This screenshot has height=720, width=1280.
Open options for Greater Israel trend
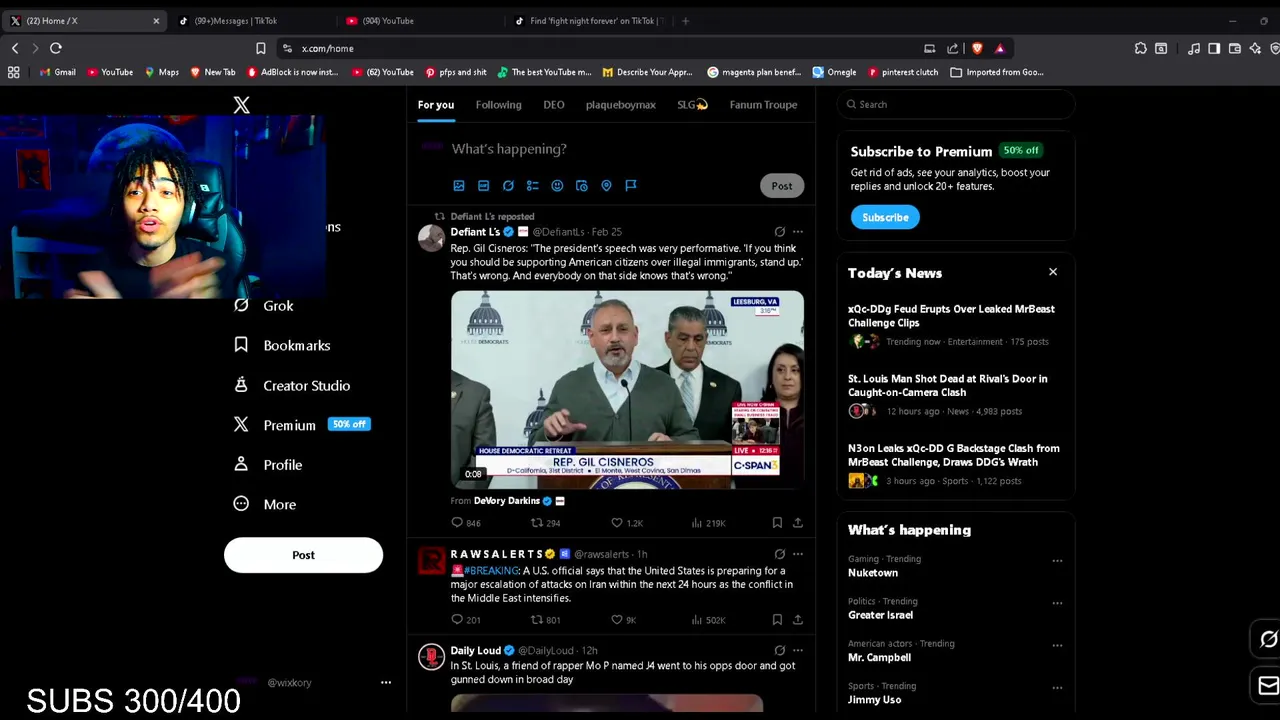point(1057,603)
